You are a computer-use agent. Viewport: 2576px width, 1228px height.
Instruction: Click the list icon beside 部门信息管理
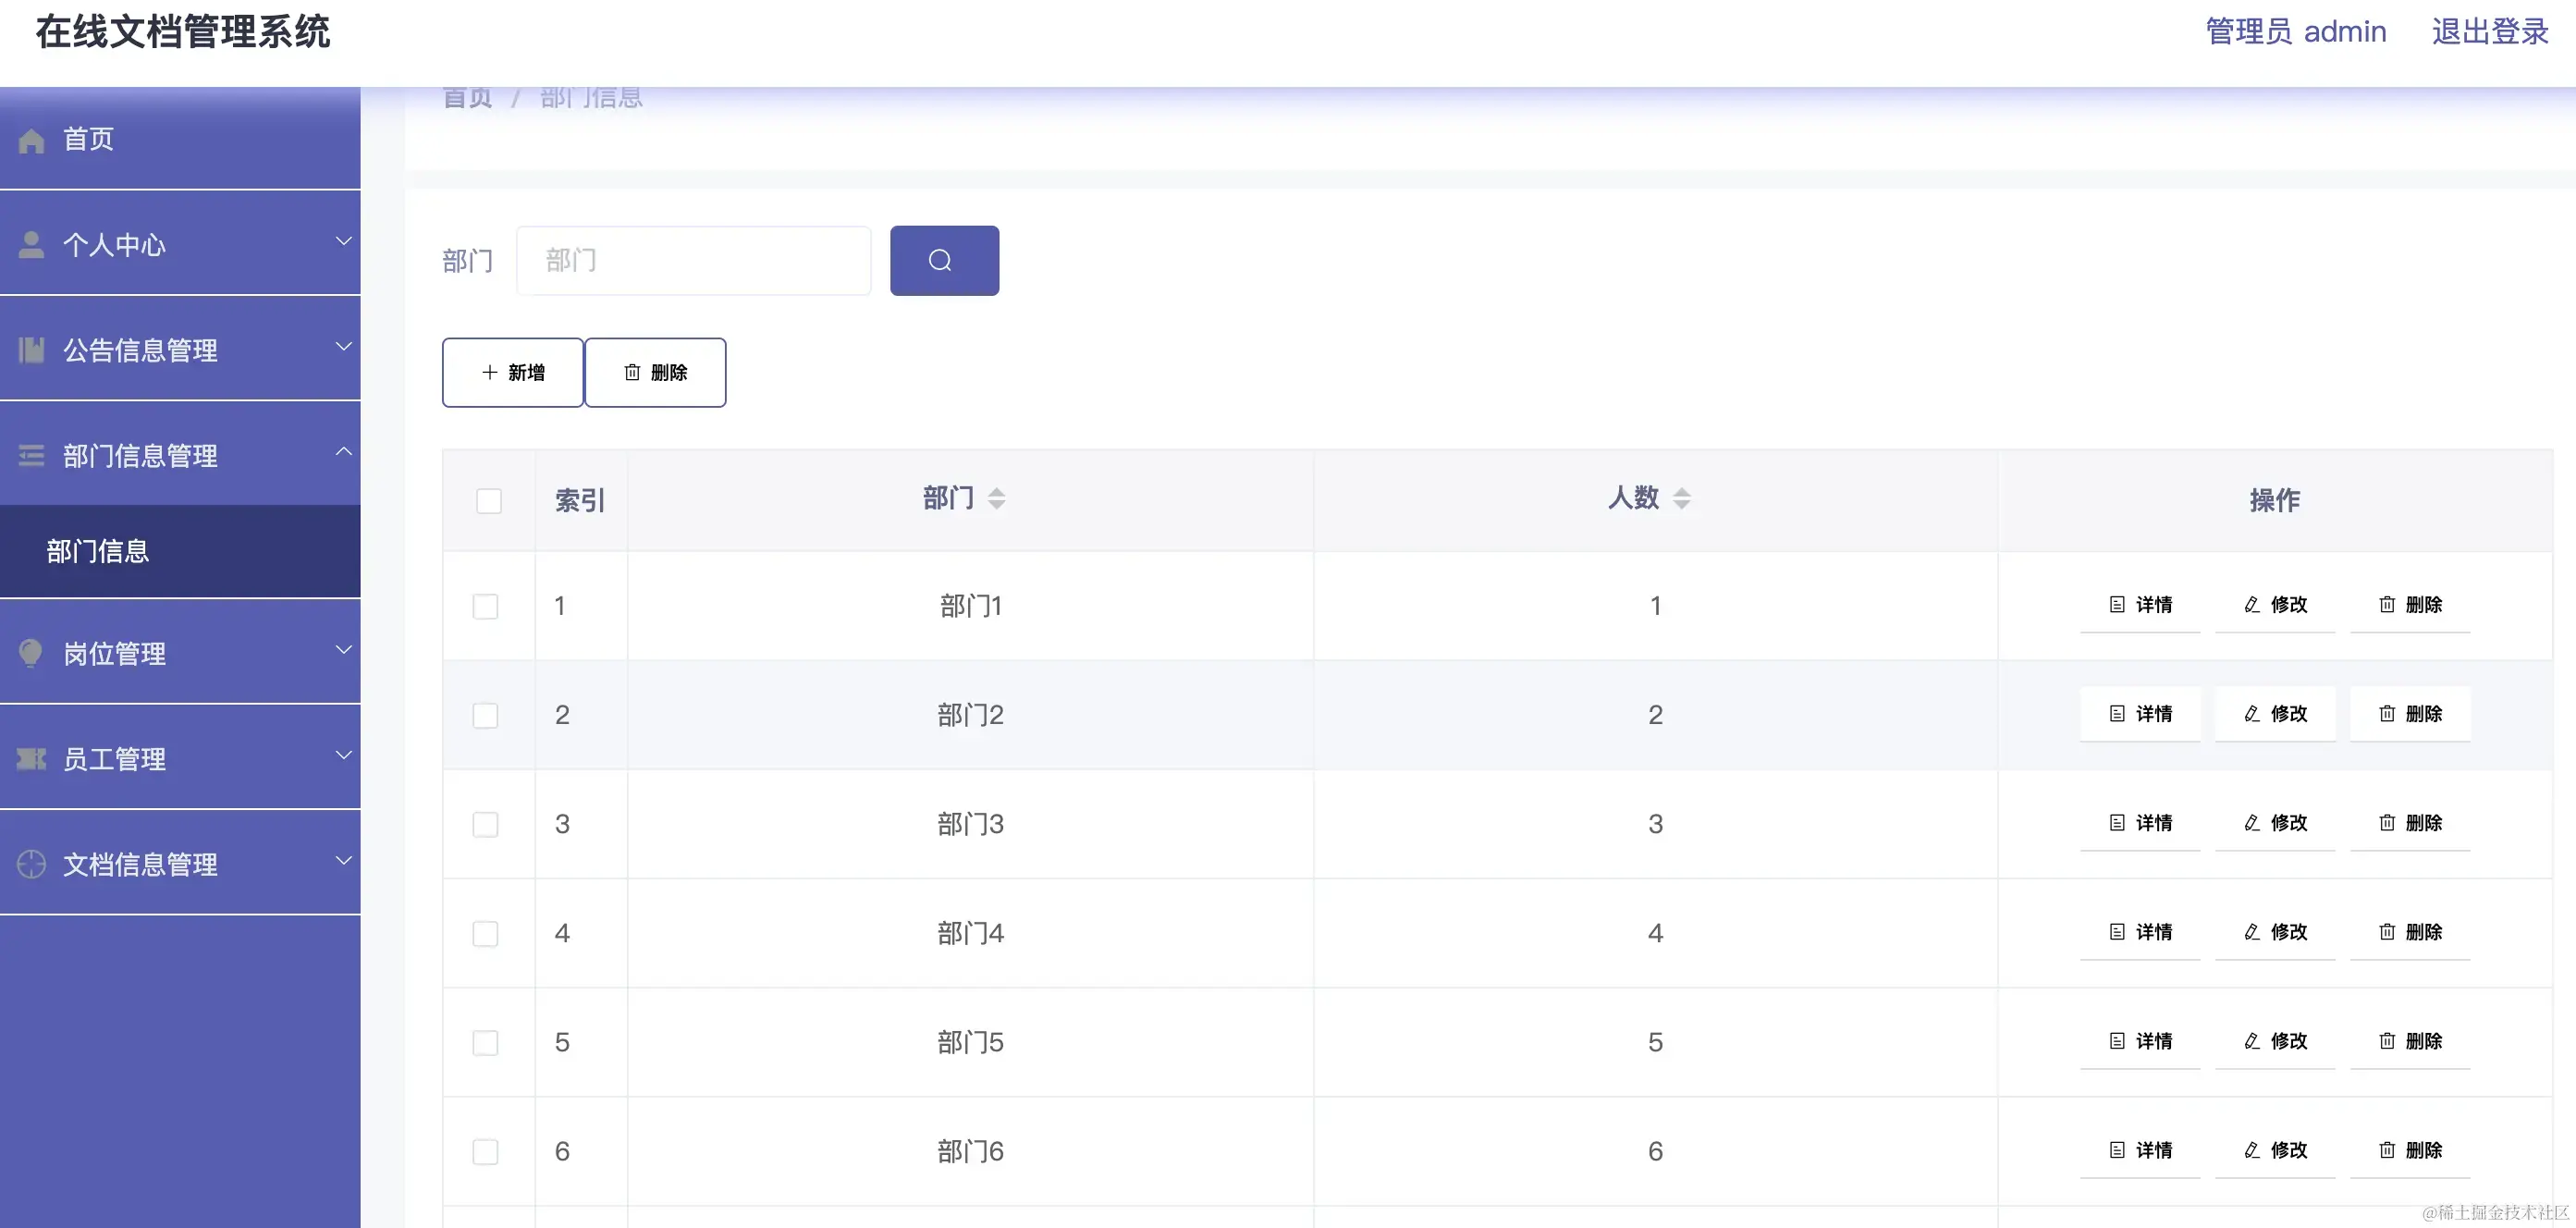[31, 455]
